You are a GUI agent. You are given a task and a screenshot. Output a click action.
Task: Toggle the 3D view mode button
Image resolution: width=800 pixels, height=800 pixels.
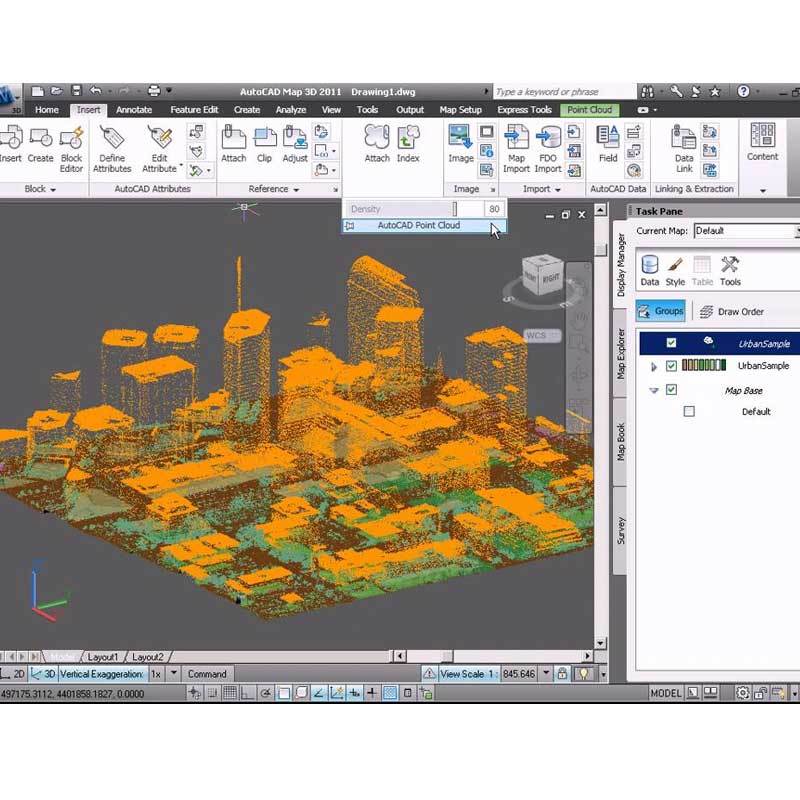(43, 674)
